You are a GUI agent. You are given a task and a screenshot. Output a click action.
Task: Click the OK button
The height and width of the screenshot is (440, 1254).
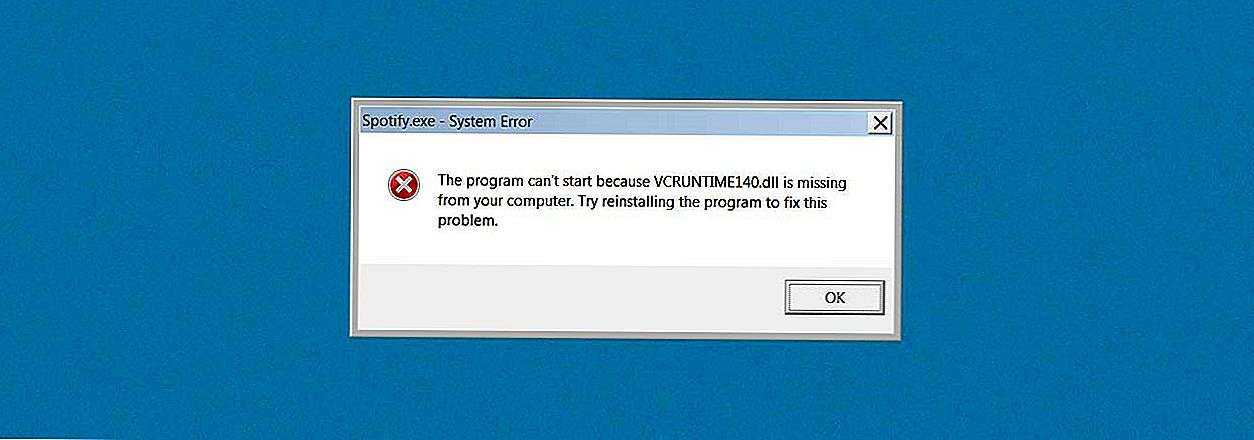click(834, 297)
